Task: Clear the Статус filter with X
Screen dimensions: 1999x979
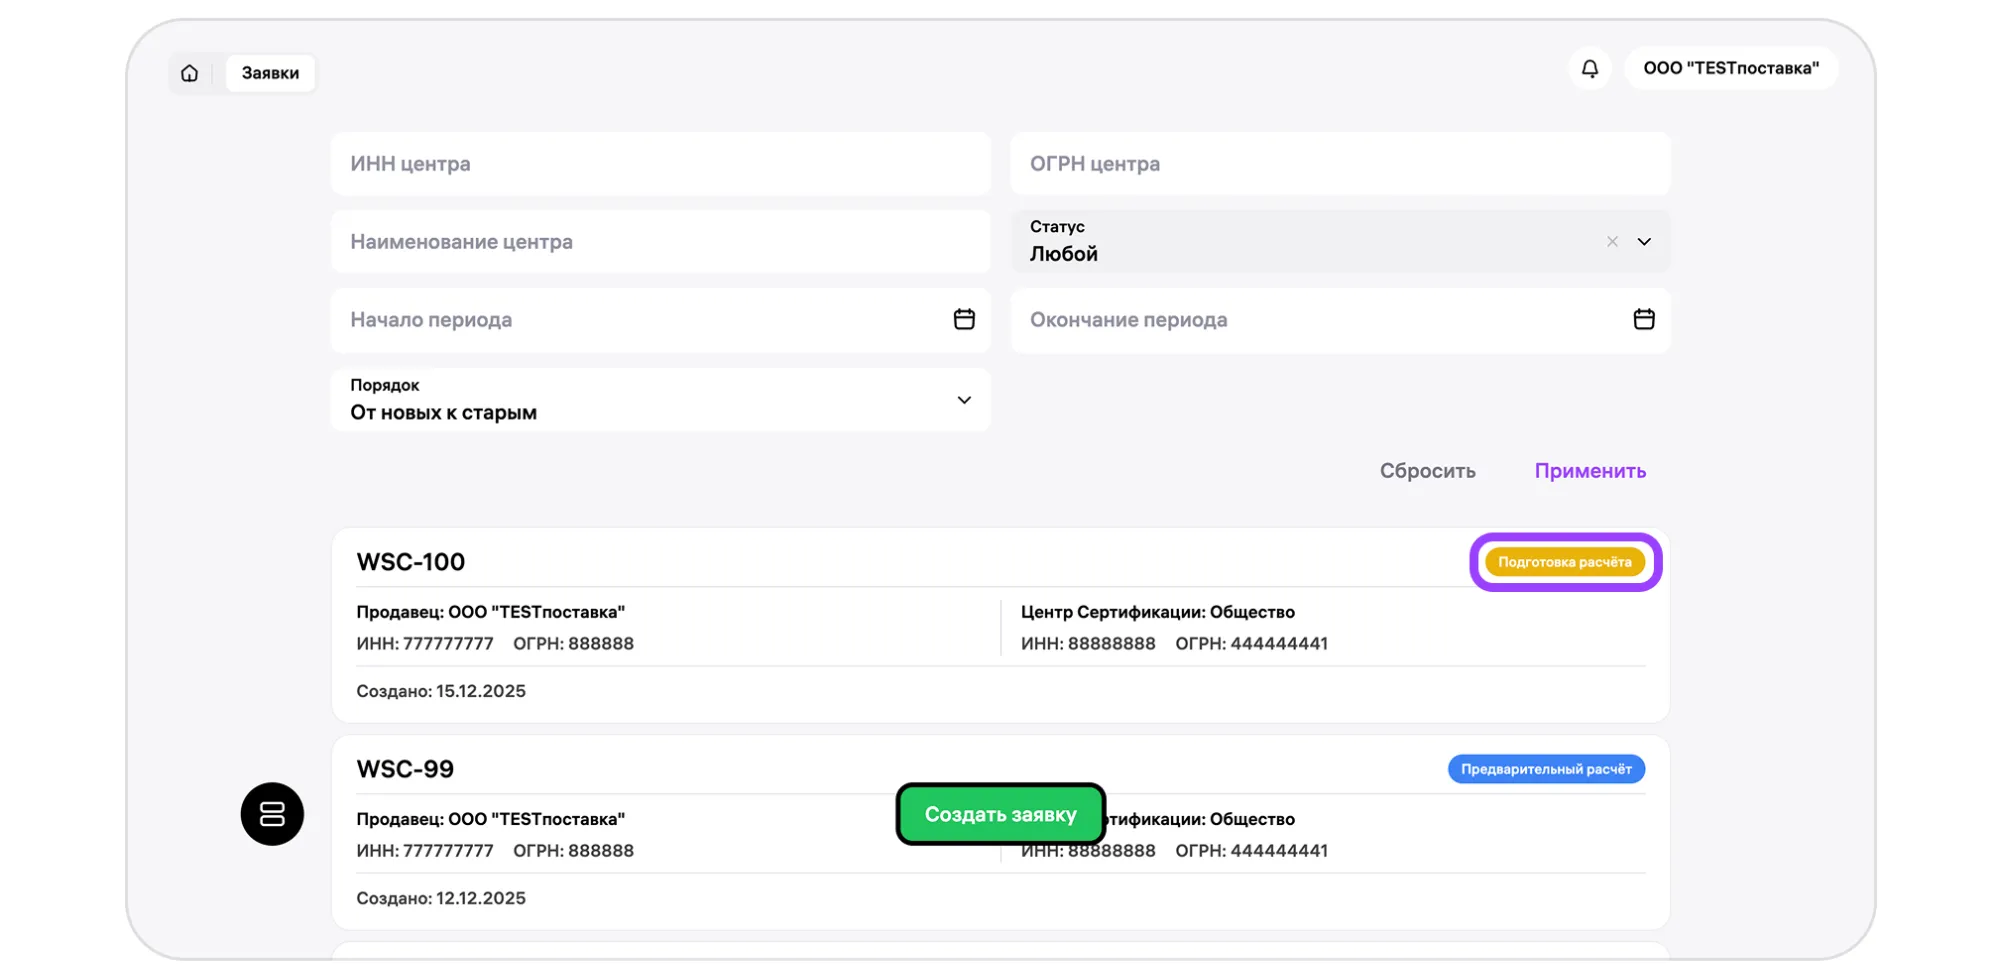Action: [1611, 242]
